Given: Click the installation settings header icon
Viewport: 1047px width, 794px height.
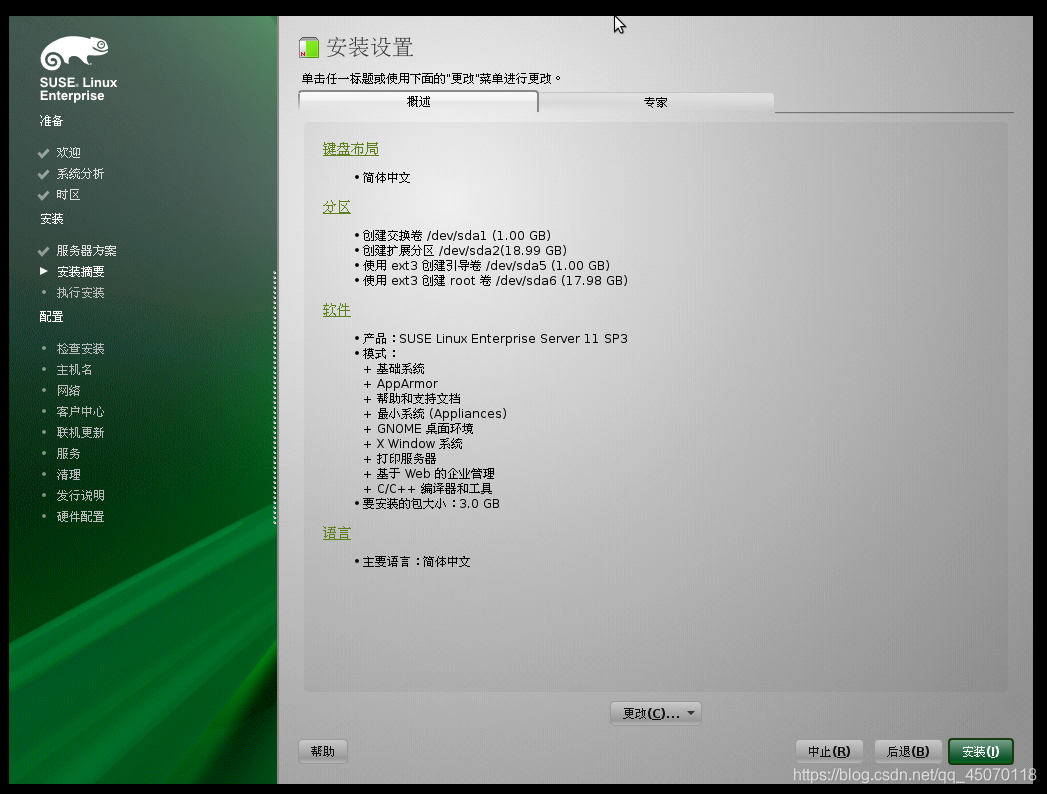Looking at the screenshot, I should [308, 47].
